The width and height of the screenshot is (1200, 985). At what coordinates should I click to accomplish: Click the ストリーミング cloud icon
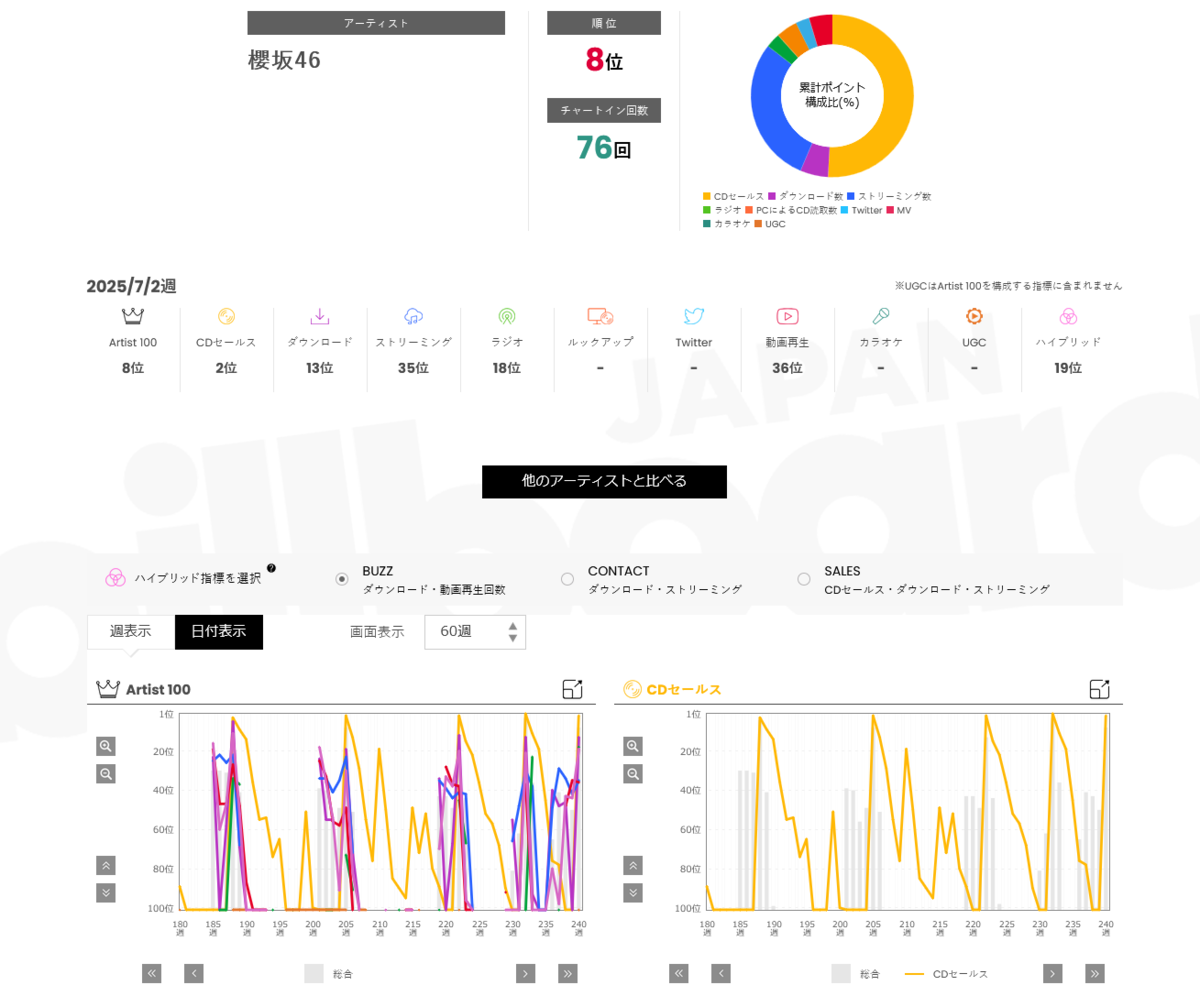pyautogui.click(x=413, y=316)
